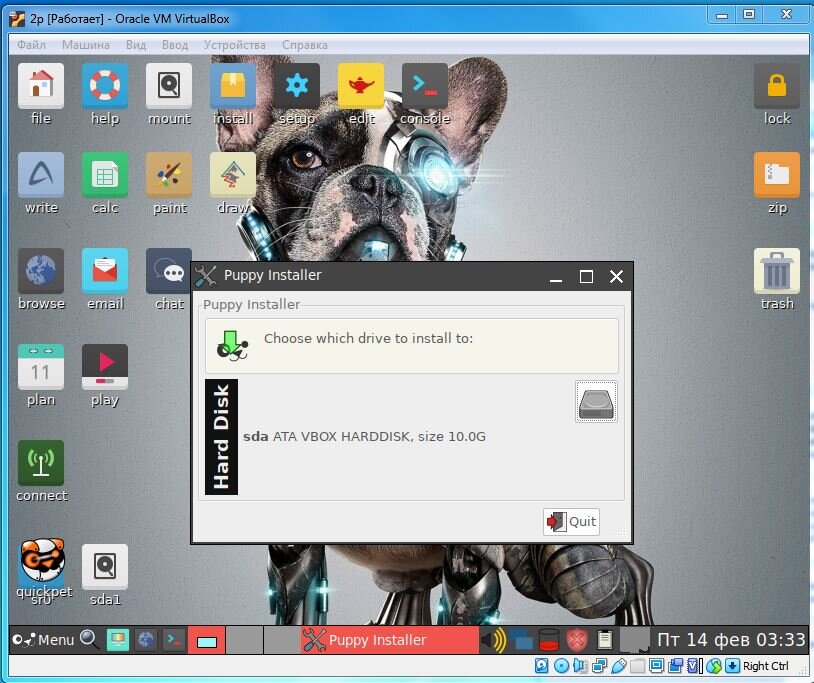Open the firewall shield tray icon
Viewport: 814px width, 683px height.
click(x=577, y=640)
